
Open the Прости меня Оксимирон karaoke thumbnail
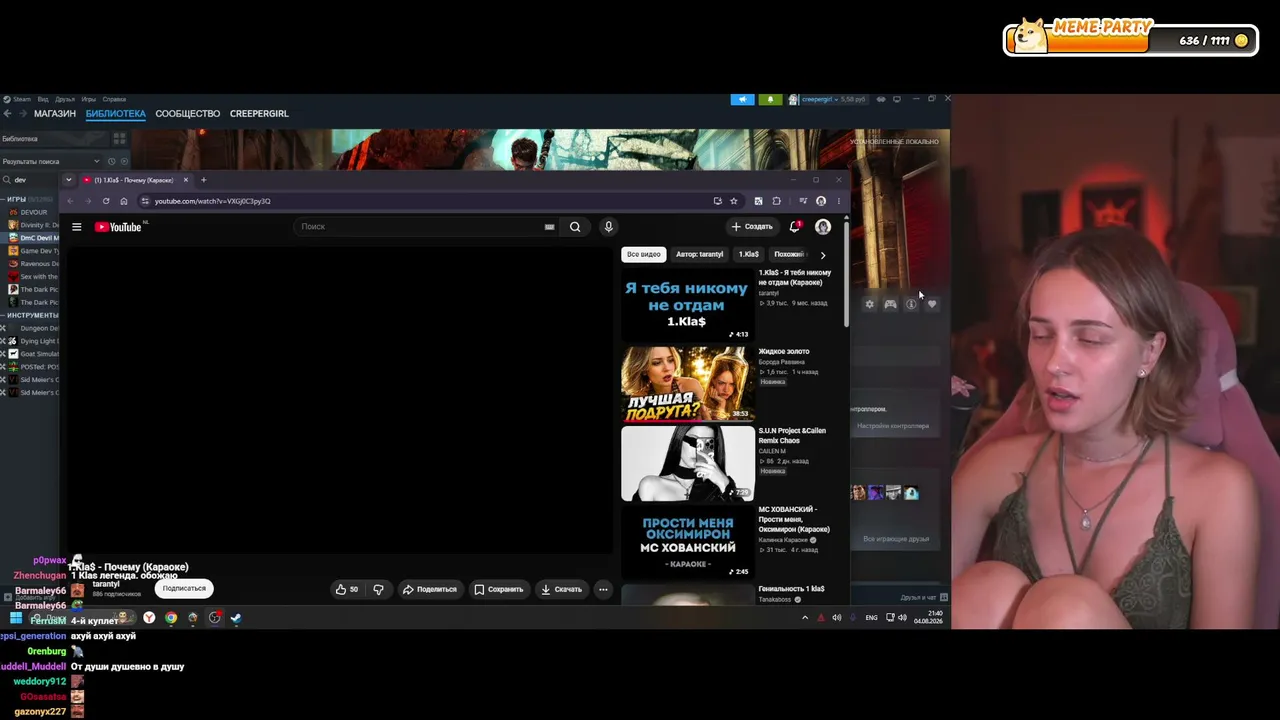[687, 542]
